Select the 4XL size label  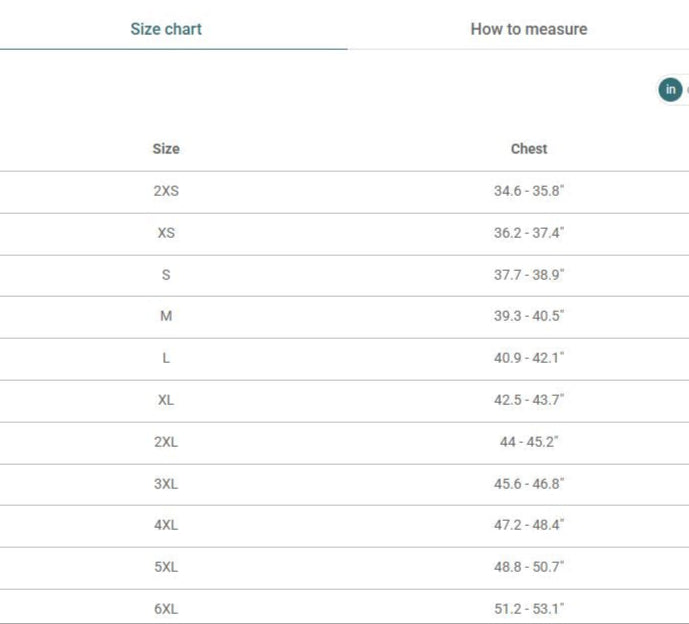click(166, 525)
